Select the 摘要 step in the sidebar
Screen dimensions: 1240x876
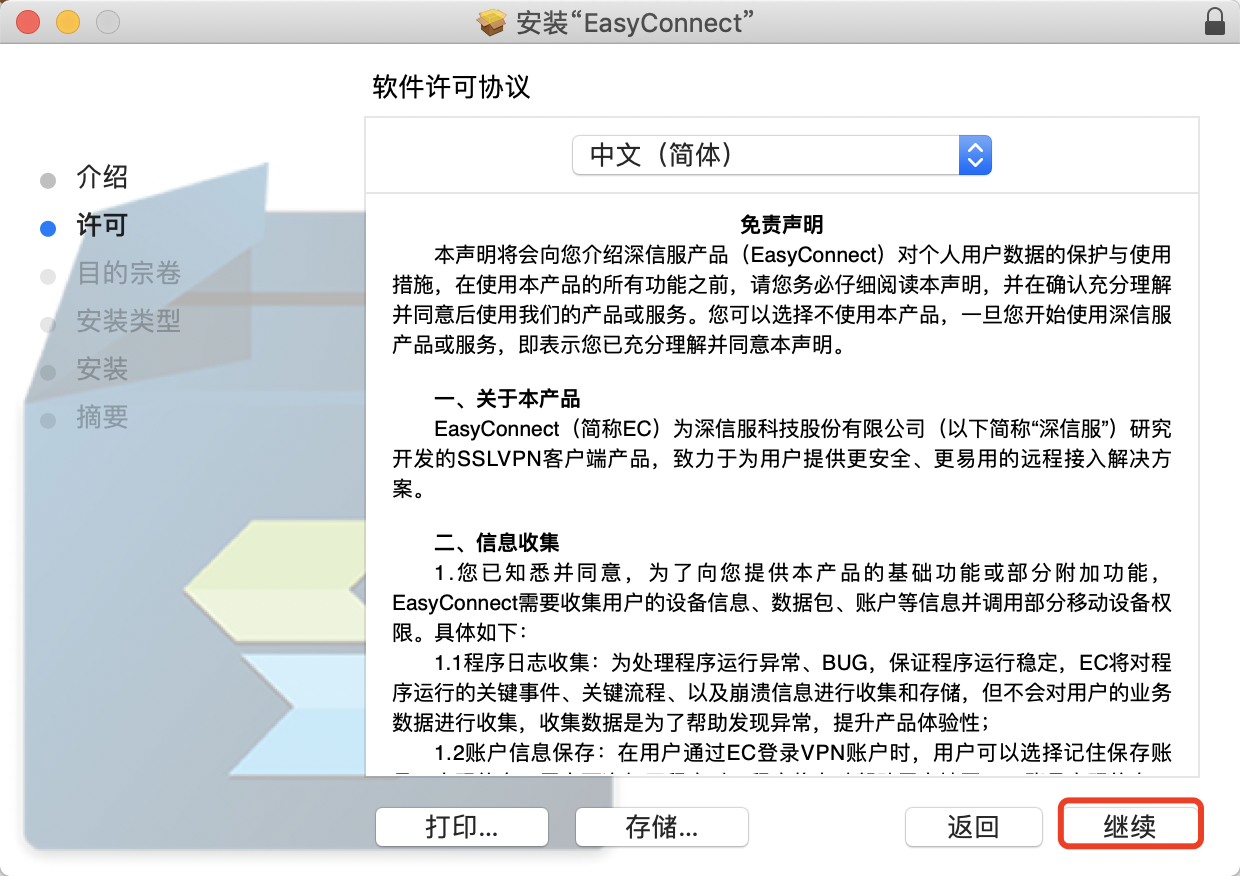click(x=102, y=418)
